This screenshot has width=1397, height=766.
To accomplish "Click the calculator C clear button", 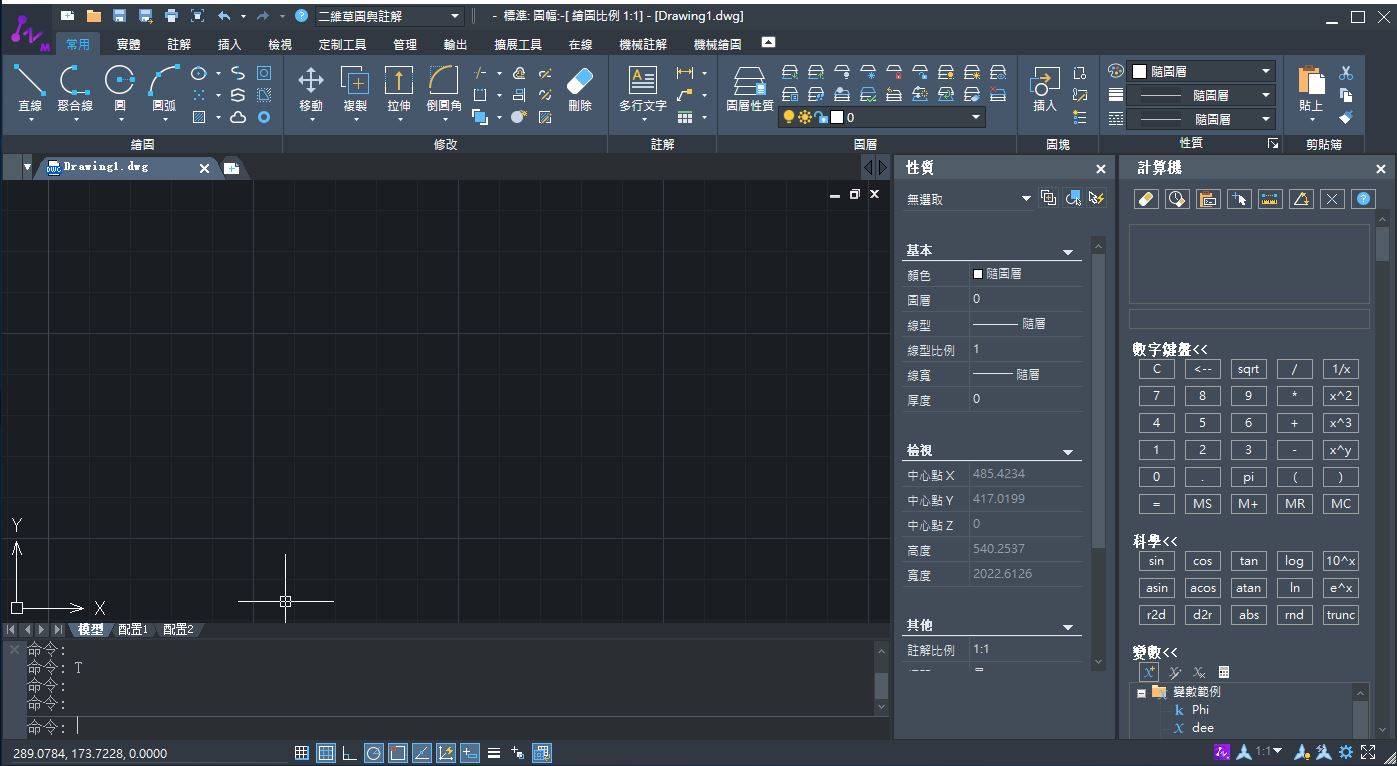I will (1156, 369).
